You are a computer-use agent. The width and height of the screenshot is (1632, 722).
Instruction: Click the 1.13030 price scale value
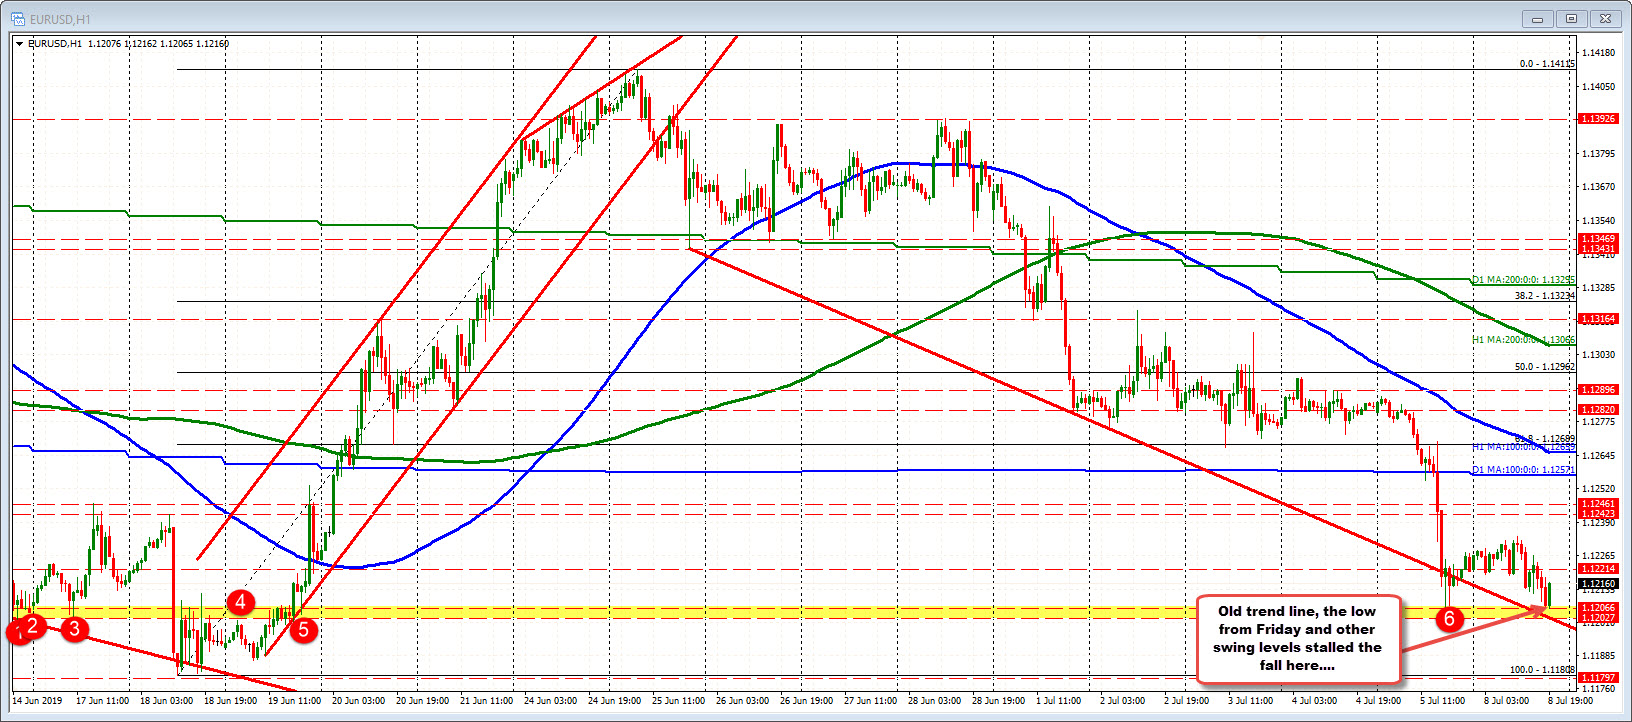pyautogui.click(x=1599, y=354)
